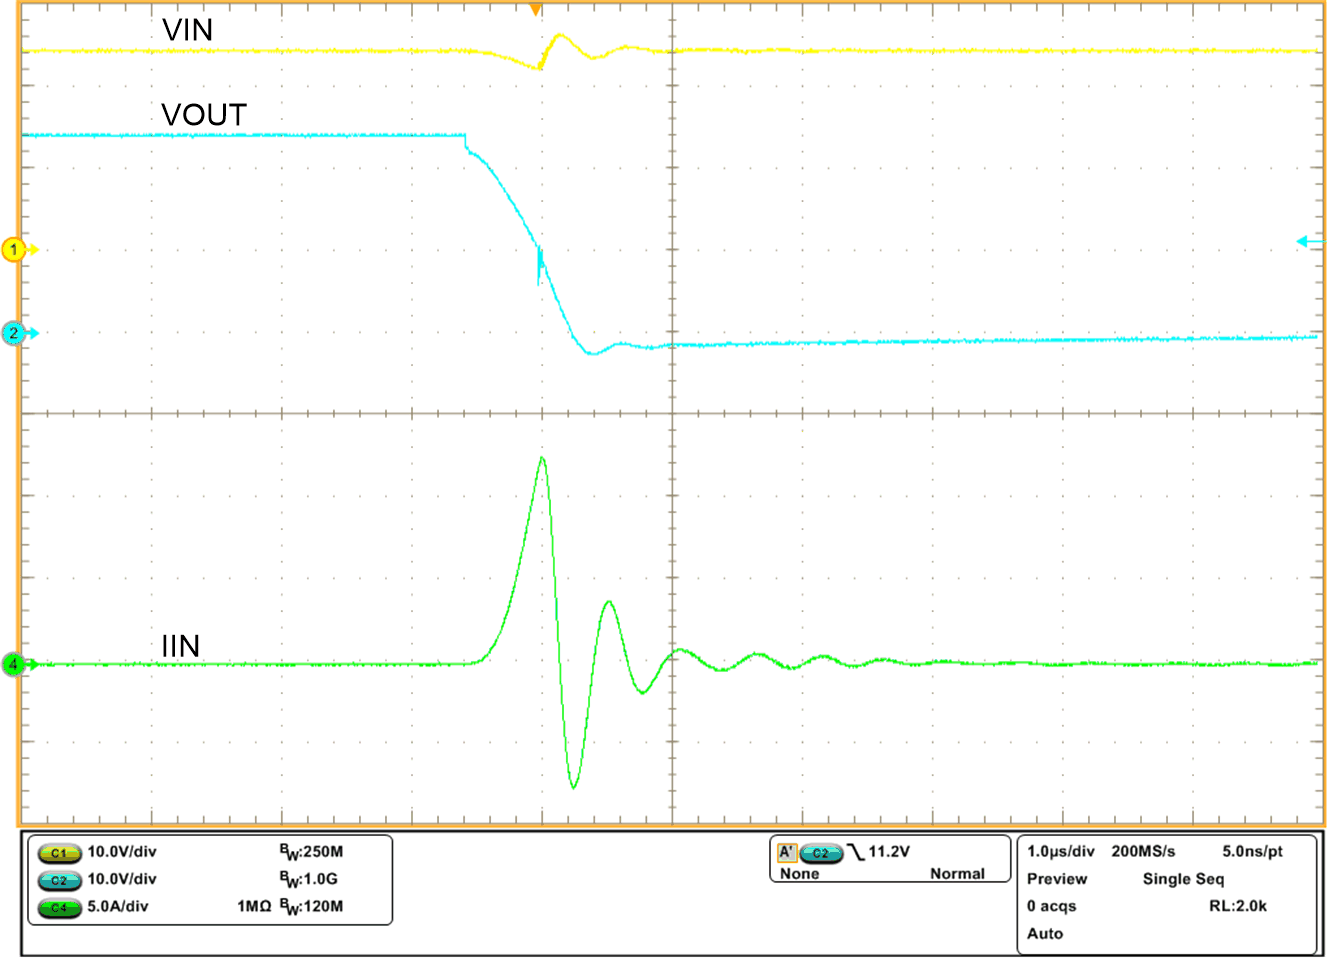Click C1 10.0V/div scale readout
Image resolution: width=1333 pixels, height=958 pixels.
coord(122,852)
